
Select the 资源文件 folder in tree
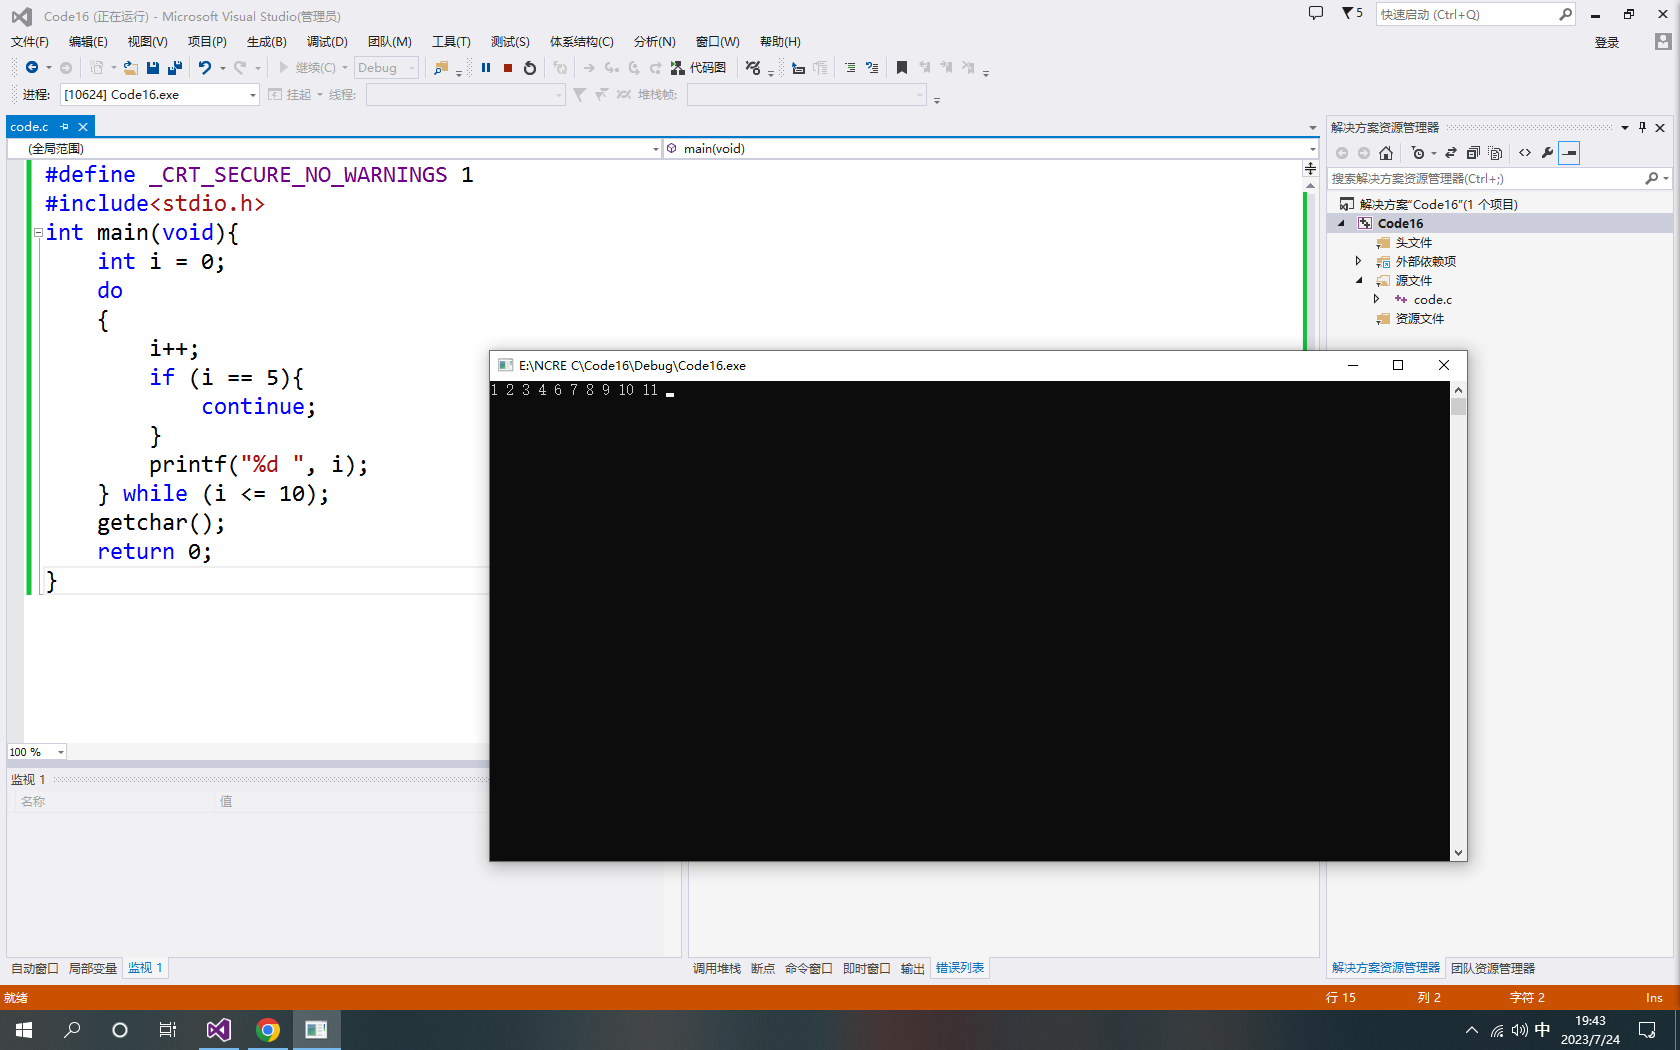coord(1420,318)
